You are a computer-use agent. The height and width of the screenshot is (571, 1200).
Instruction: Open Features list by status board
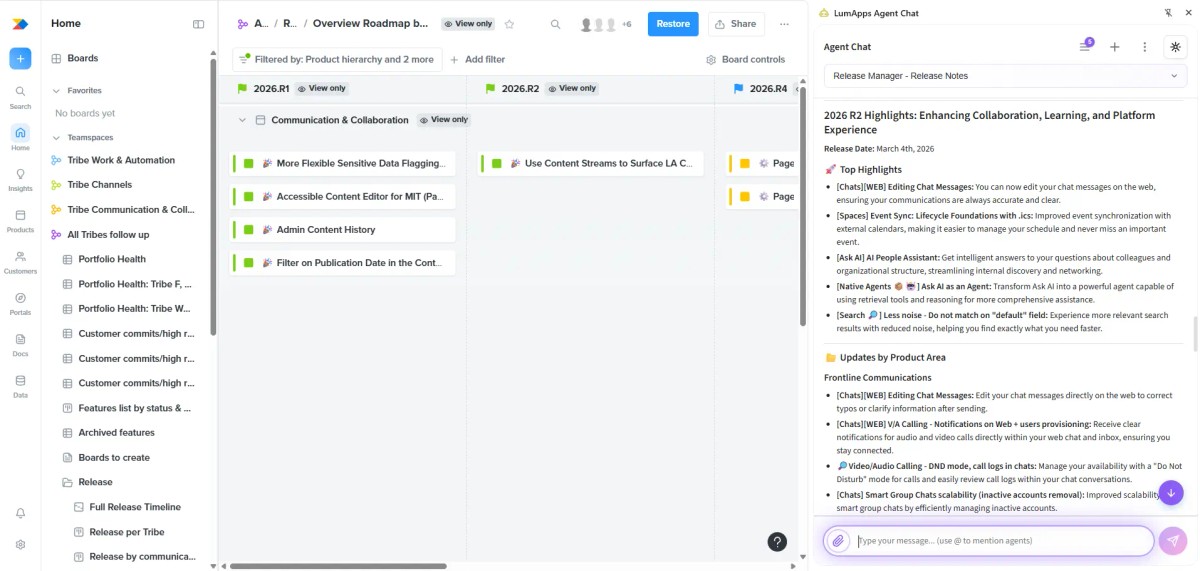coord(134,408)
